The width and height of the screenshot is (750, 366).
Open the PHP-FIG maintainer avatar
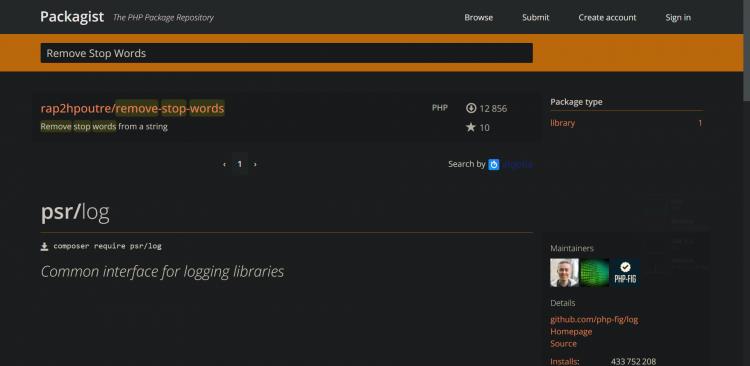tap(625, 273)
